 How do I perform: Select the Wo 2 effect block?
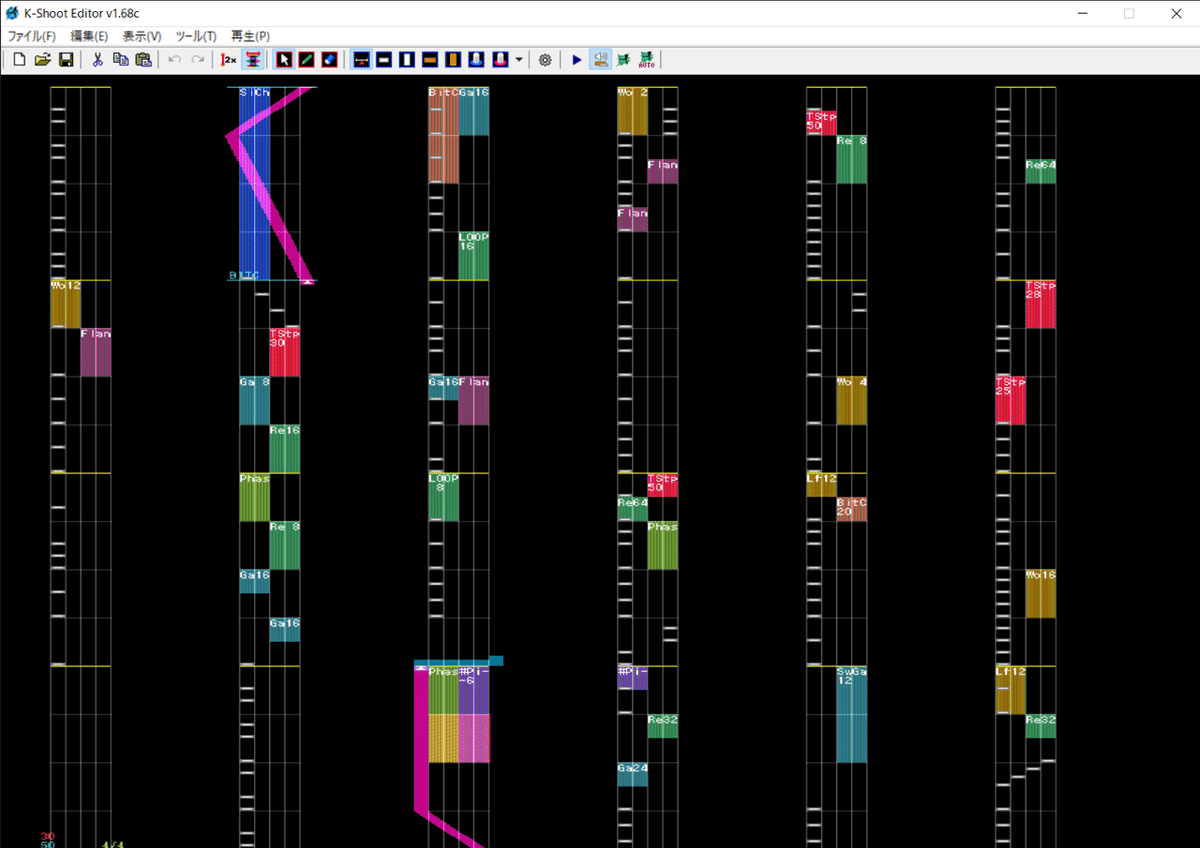pyautogui.click(x=633, y=111)
